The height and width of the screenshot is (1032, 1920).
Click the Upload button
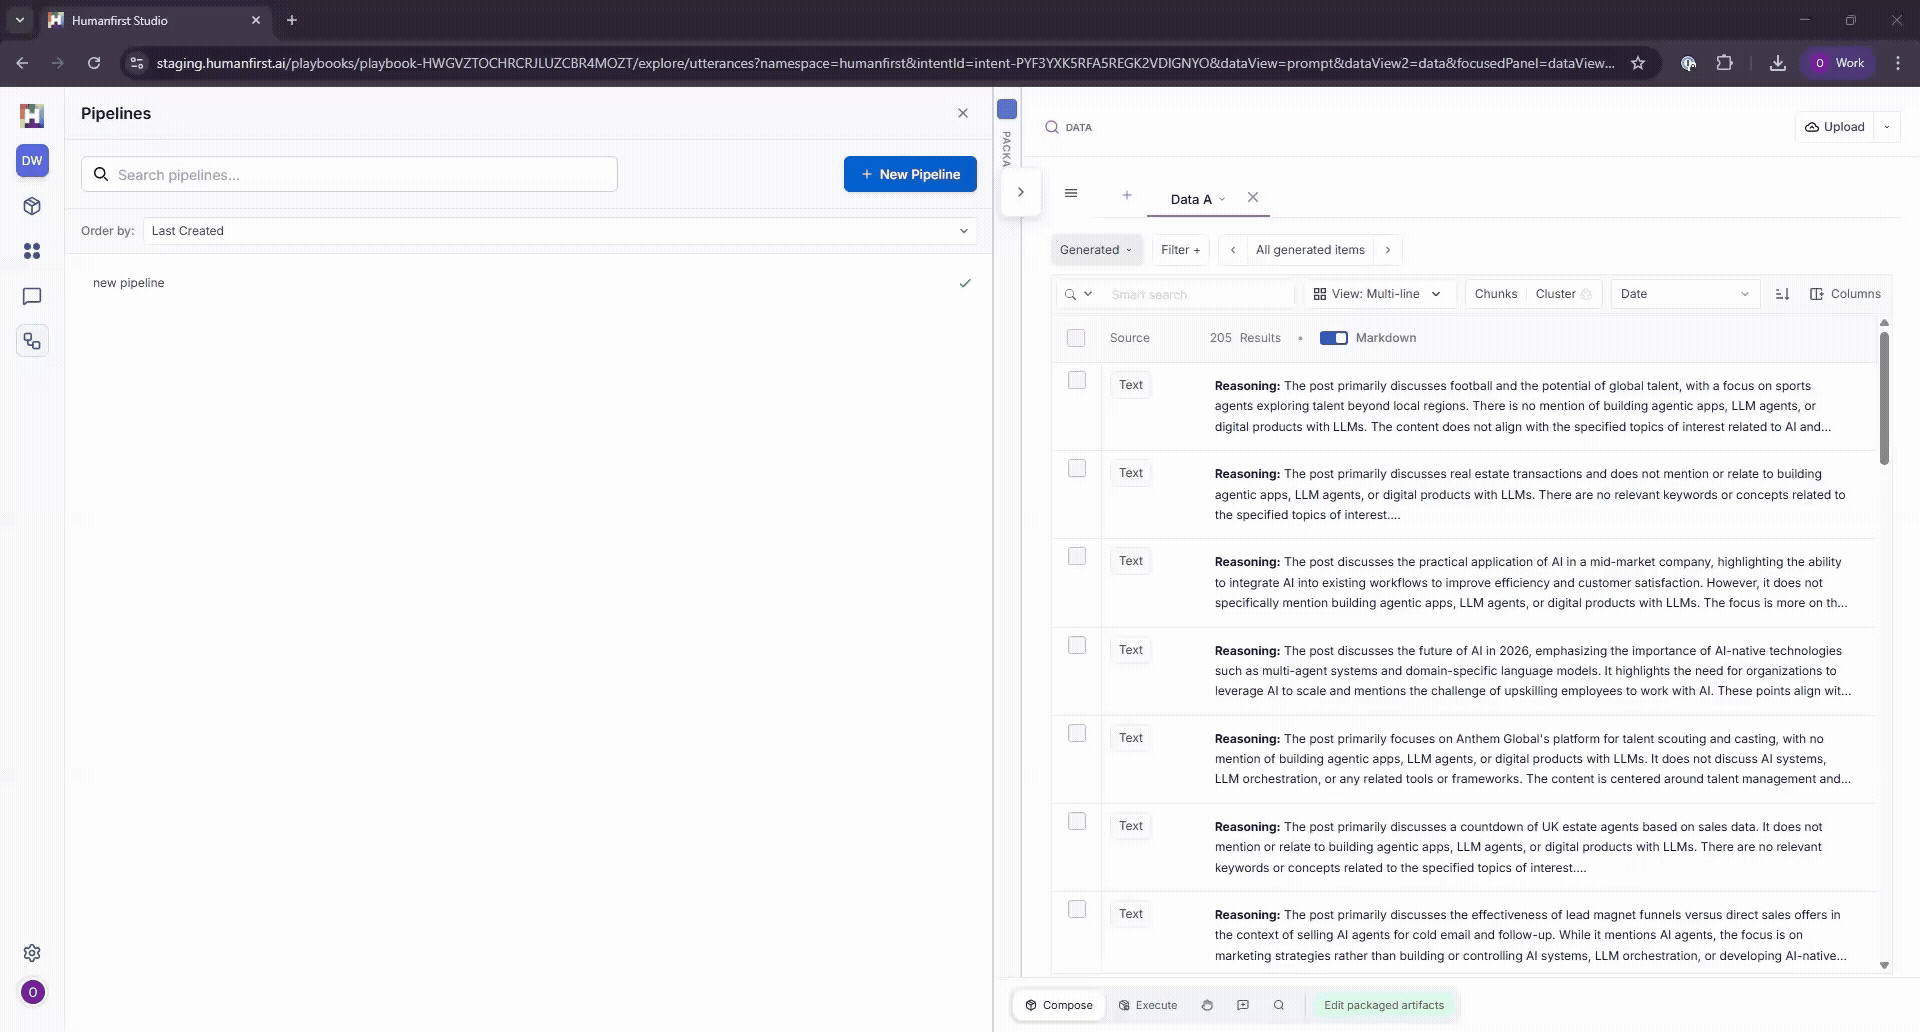tap(1835, 127)
